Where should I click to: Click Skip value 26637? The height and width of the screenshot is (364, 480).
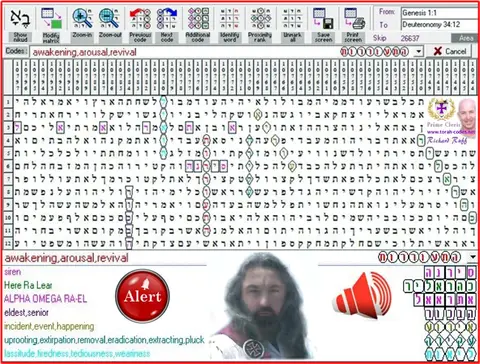tap(410, 38)
